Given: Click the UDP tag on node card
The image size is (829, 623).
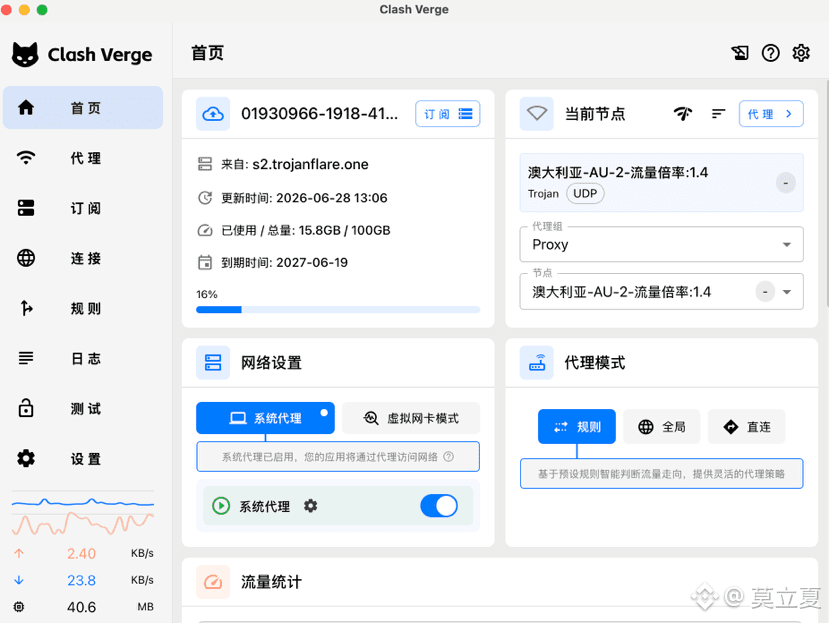Looking at the screenshot, I should (585, 194).
